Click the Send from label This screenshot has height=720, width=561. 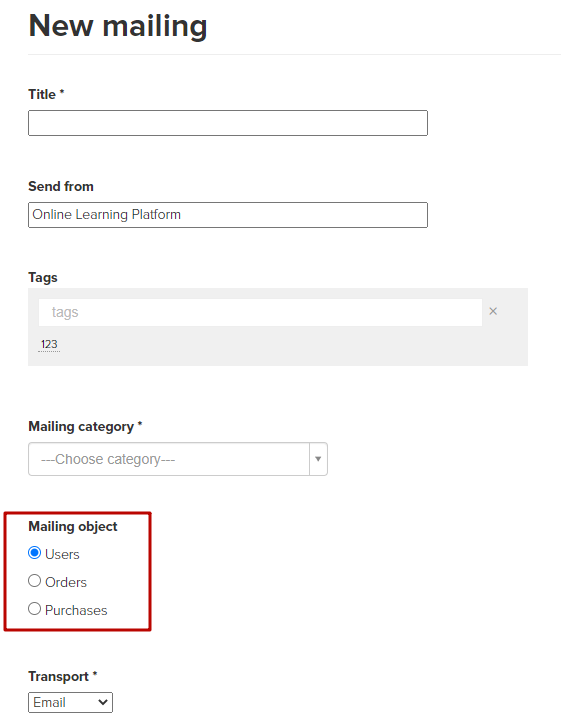pyautogui.click(x=61, y=186)
